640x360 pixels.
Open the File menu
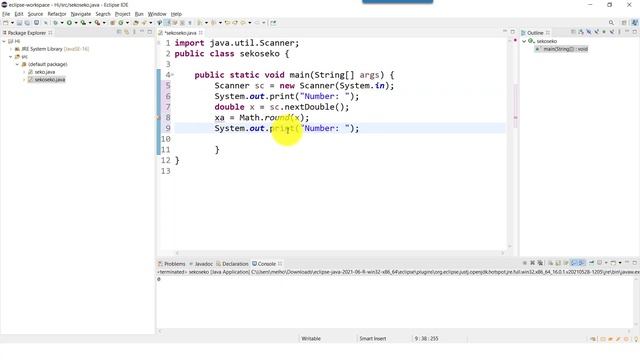pyautogui.click(x=6, y=14)
